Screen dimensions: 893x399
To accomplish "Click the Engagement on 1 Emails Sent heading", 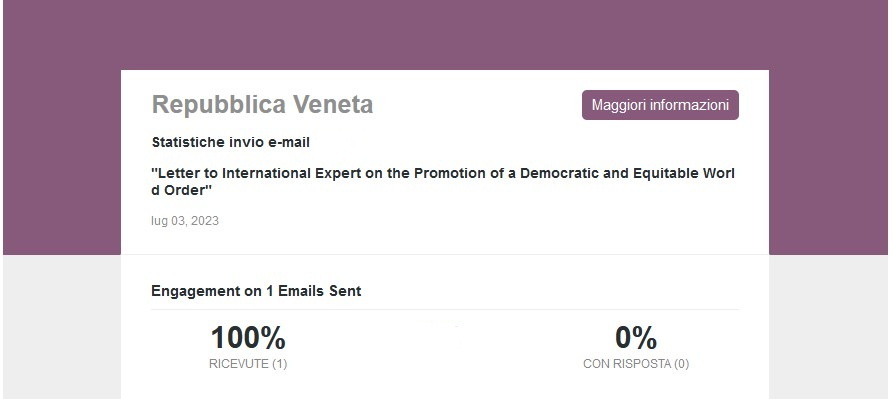I will coord(256,291).
